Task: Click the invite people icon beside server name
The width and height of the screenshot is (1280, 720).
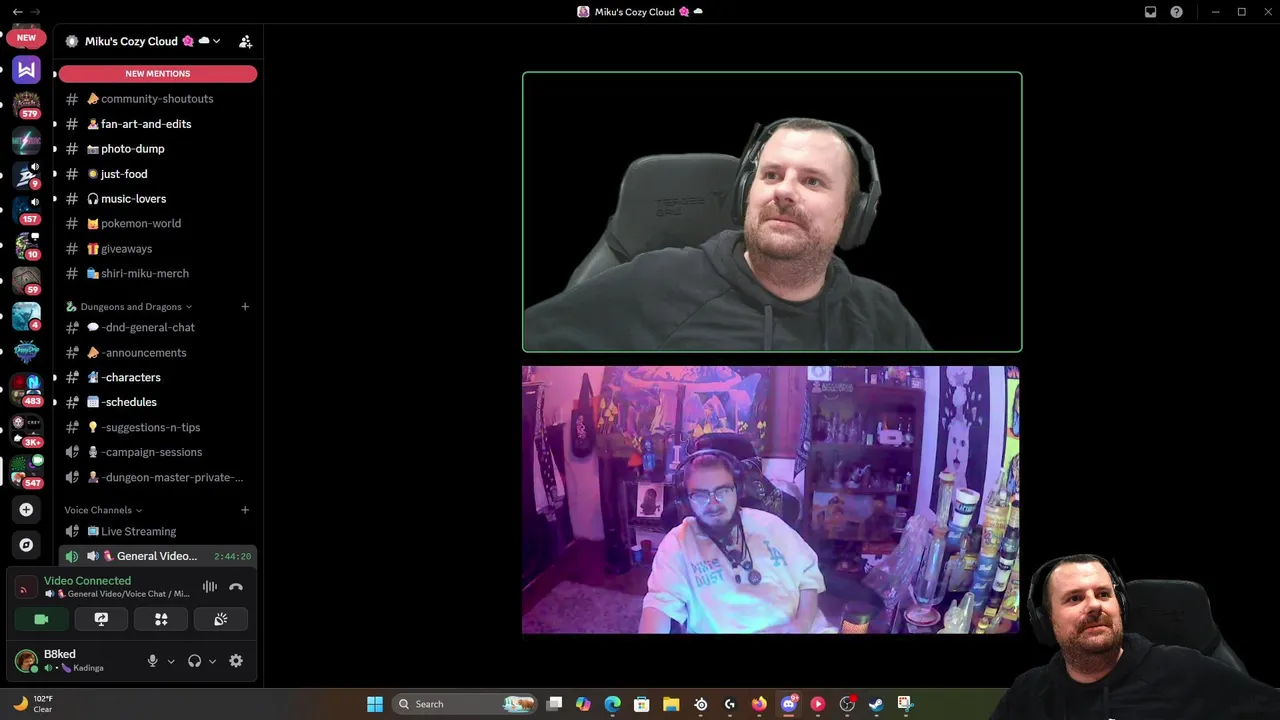Action: pos(245,41)
